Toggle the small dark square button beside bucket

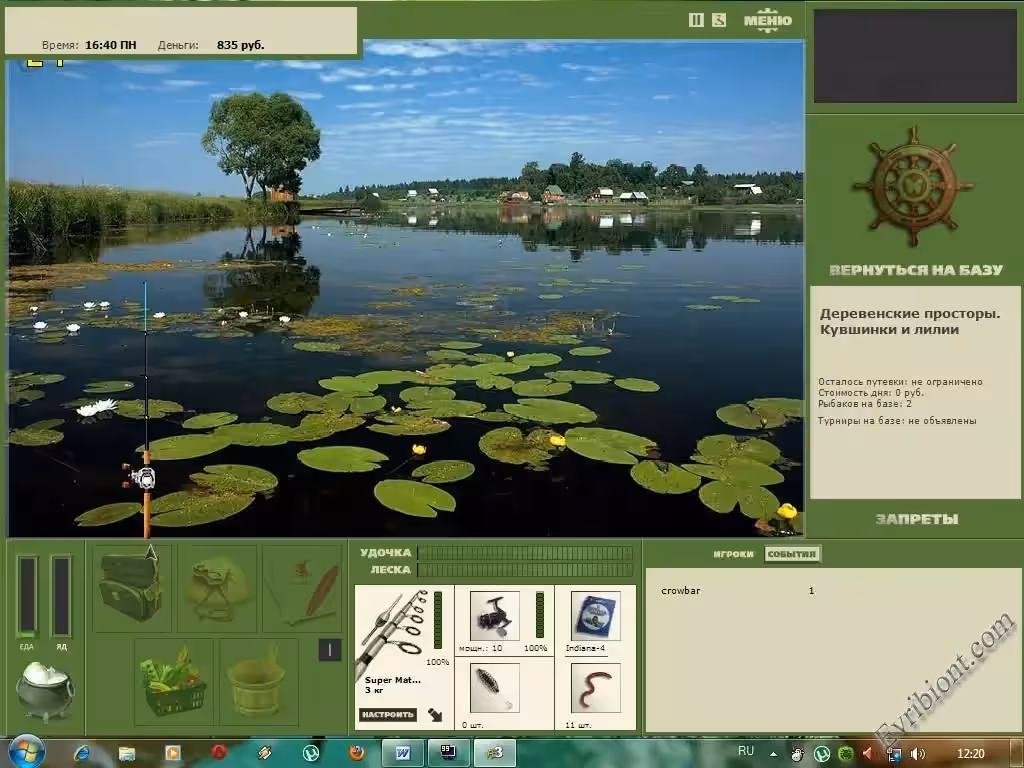pos(330,651)
